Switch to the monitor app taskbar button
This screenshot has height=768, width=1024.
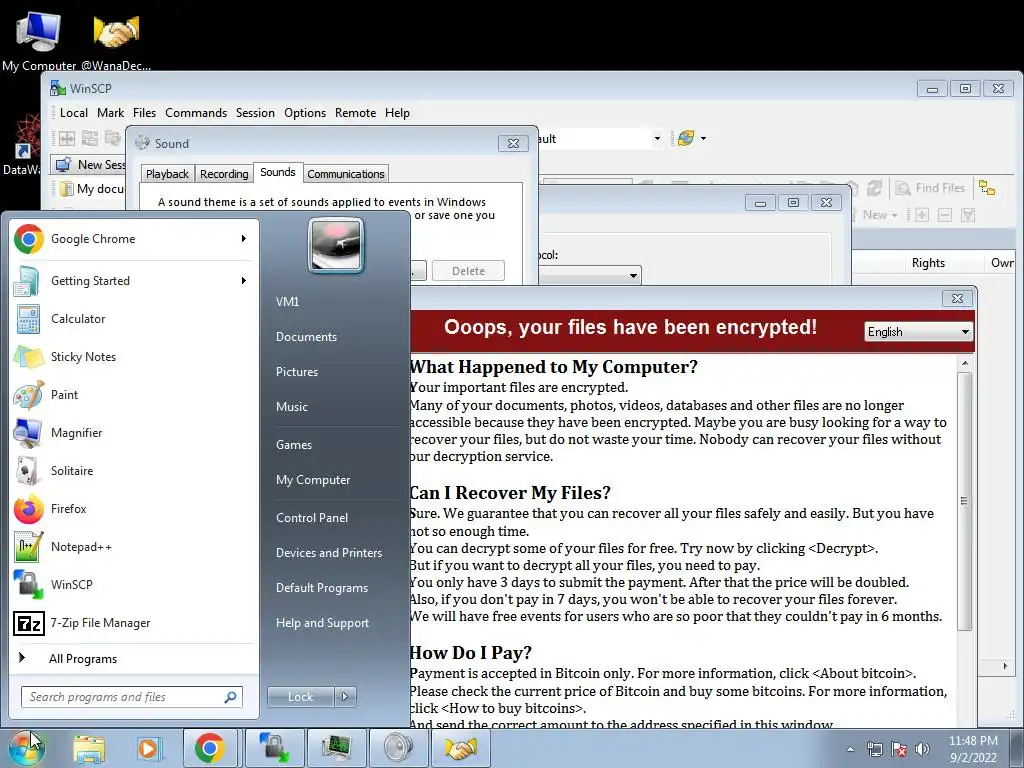coord(336,748)
